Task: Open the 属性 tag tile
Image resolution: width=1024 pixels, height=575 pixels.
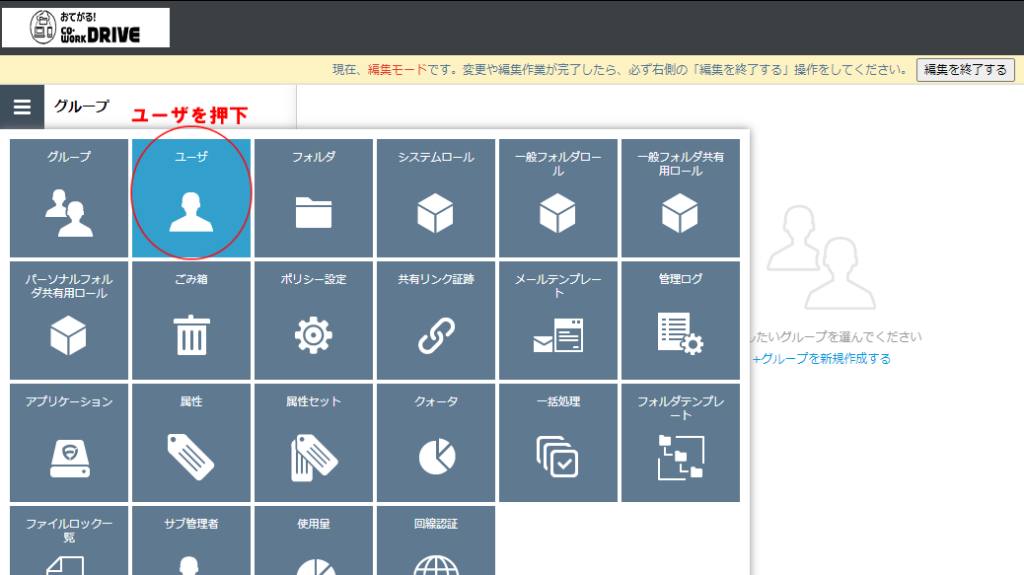Action: pyautogui.click(x=191, y=442)
